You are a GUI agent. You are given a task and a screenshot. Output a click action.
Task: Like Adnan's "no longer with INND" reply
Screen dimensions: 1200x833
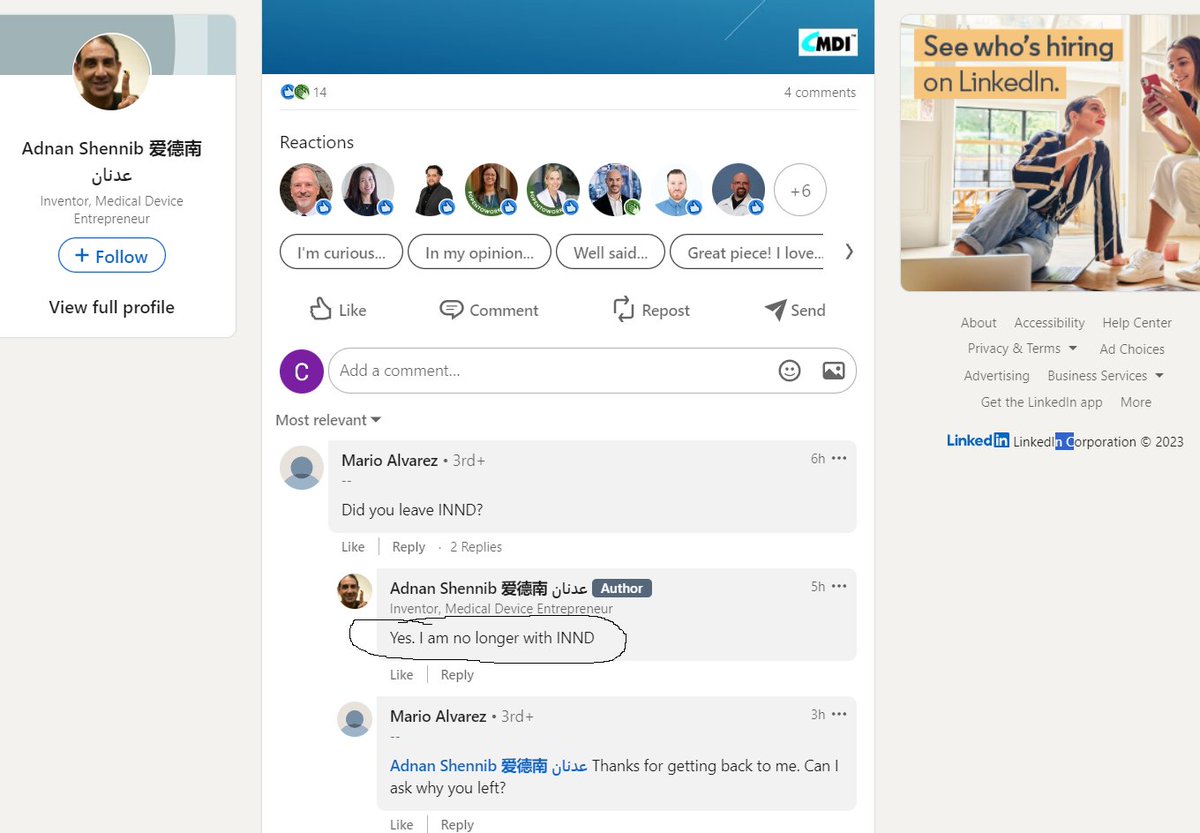(x=401, y=675)
